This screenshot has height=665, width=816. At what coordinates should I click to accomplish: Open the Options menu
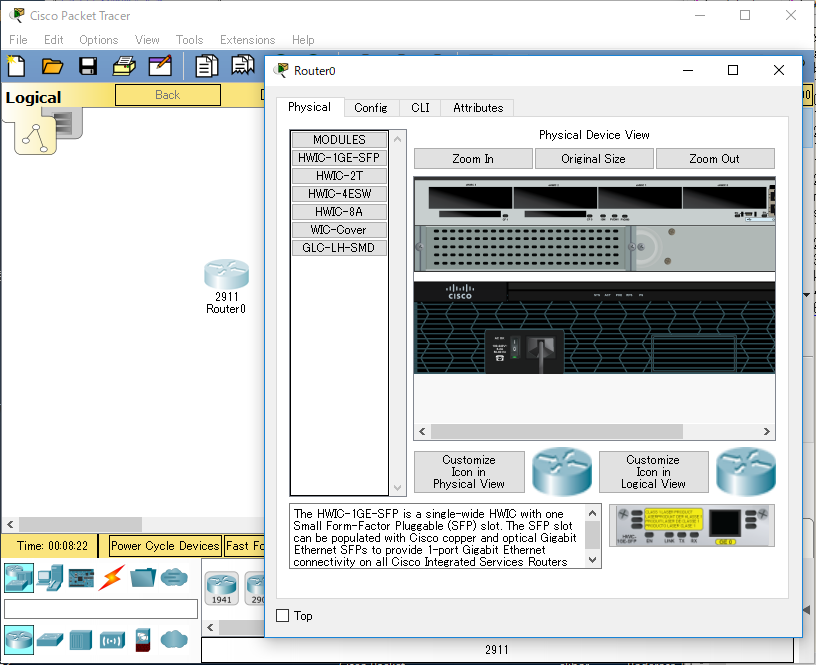(x=98, y=40)
